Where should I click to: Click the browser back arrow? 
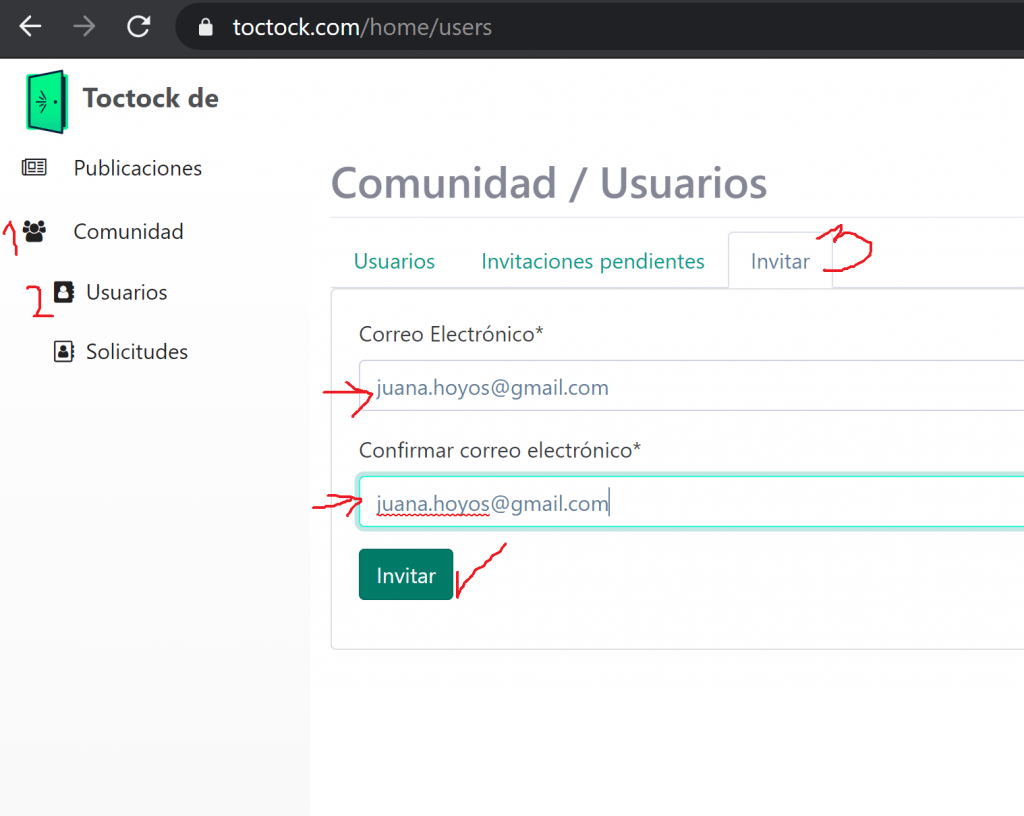pyautogui.click(x=31, y=27)
